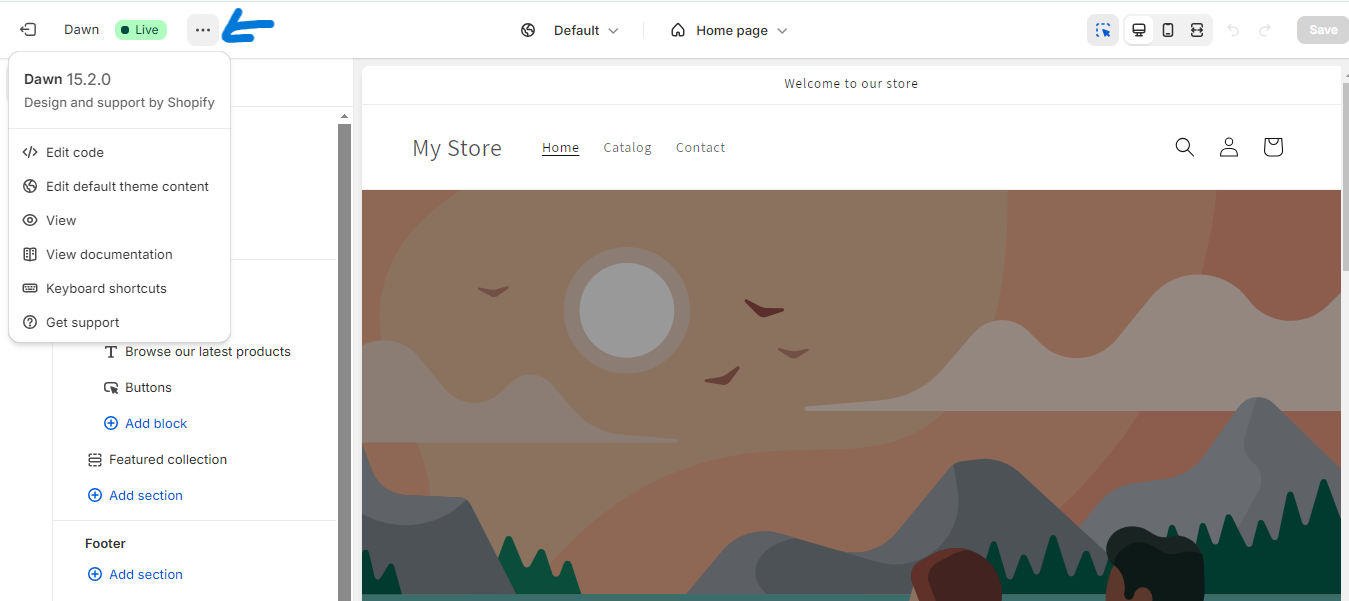
Task: Click the code brackets icon beside Edit code
Action: 30,152
